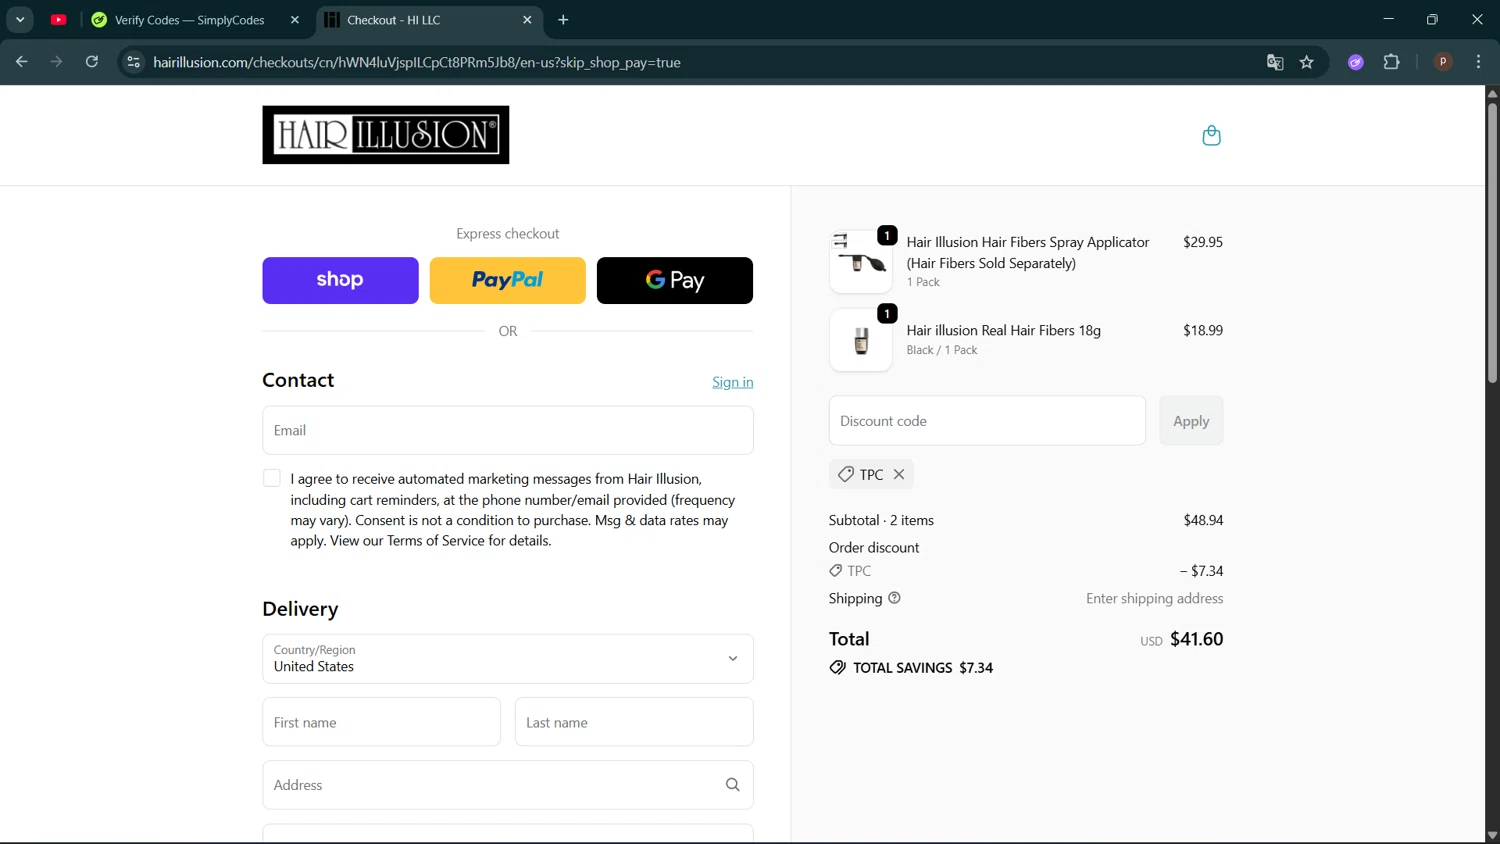Image resolution: width=1500 pixels, height=844 pixels.
Task: Open Chrome three-dot menu
Action: click(x=1478, y=62)
